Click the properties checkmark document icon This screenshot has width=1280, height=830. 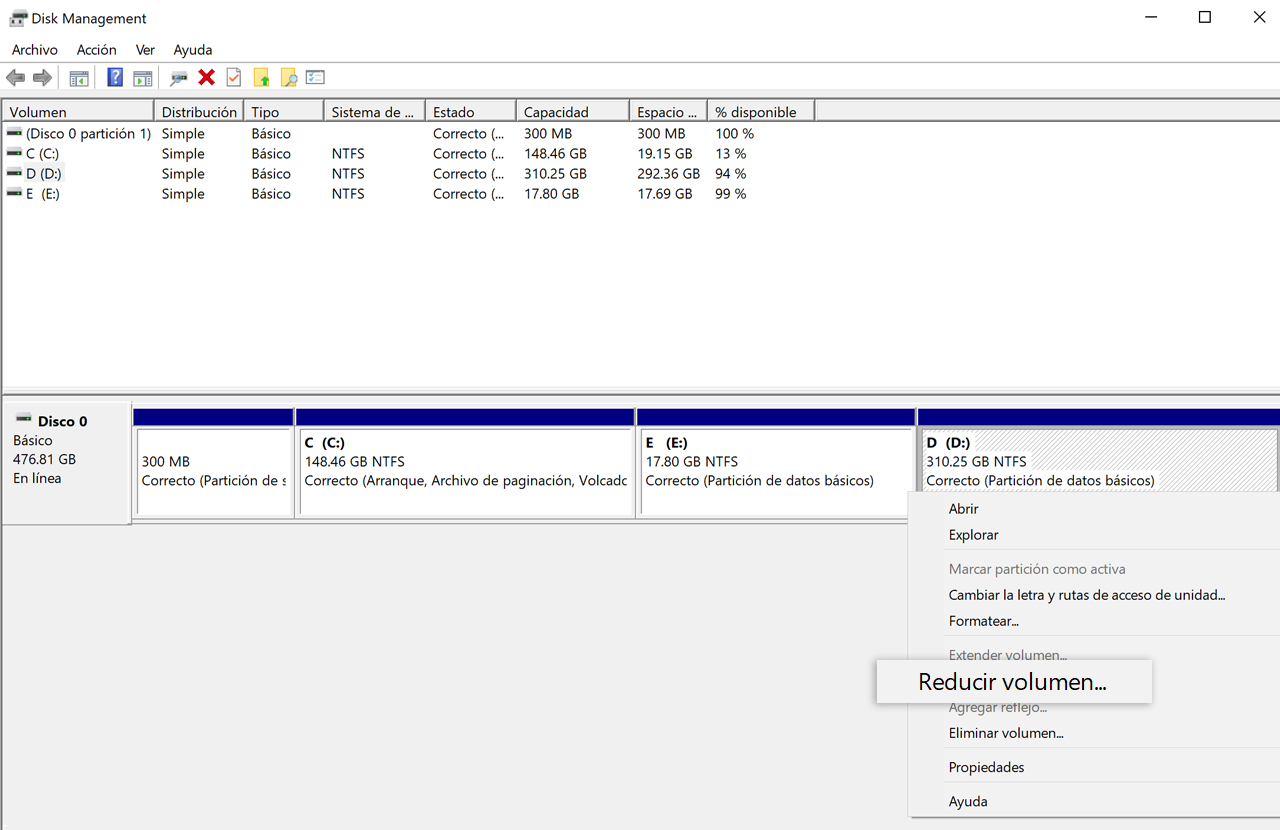pyautogui.click(x=234, y=78)
